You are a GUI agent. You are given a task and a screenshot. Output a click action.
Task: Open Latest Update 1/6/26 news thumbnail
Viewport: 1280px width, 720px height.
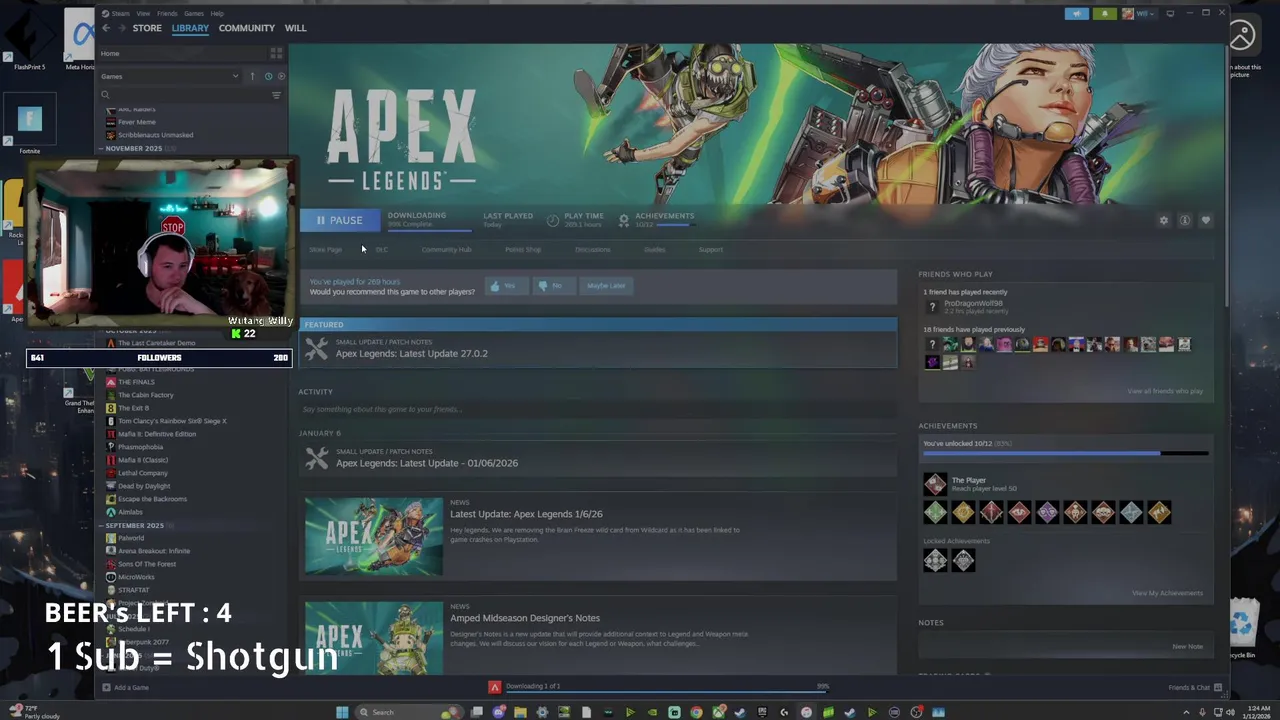(x=374, y=536)
